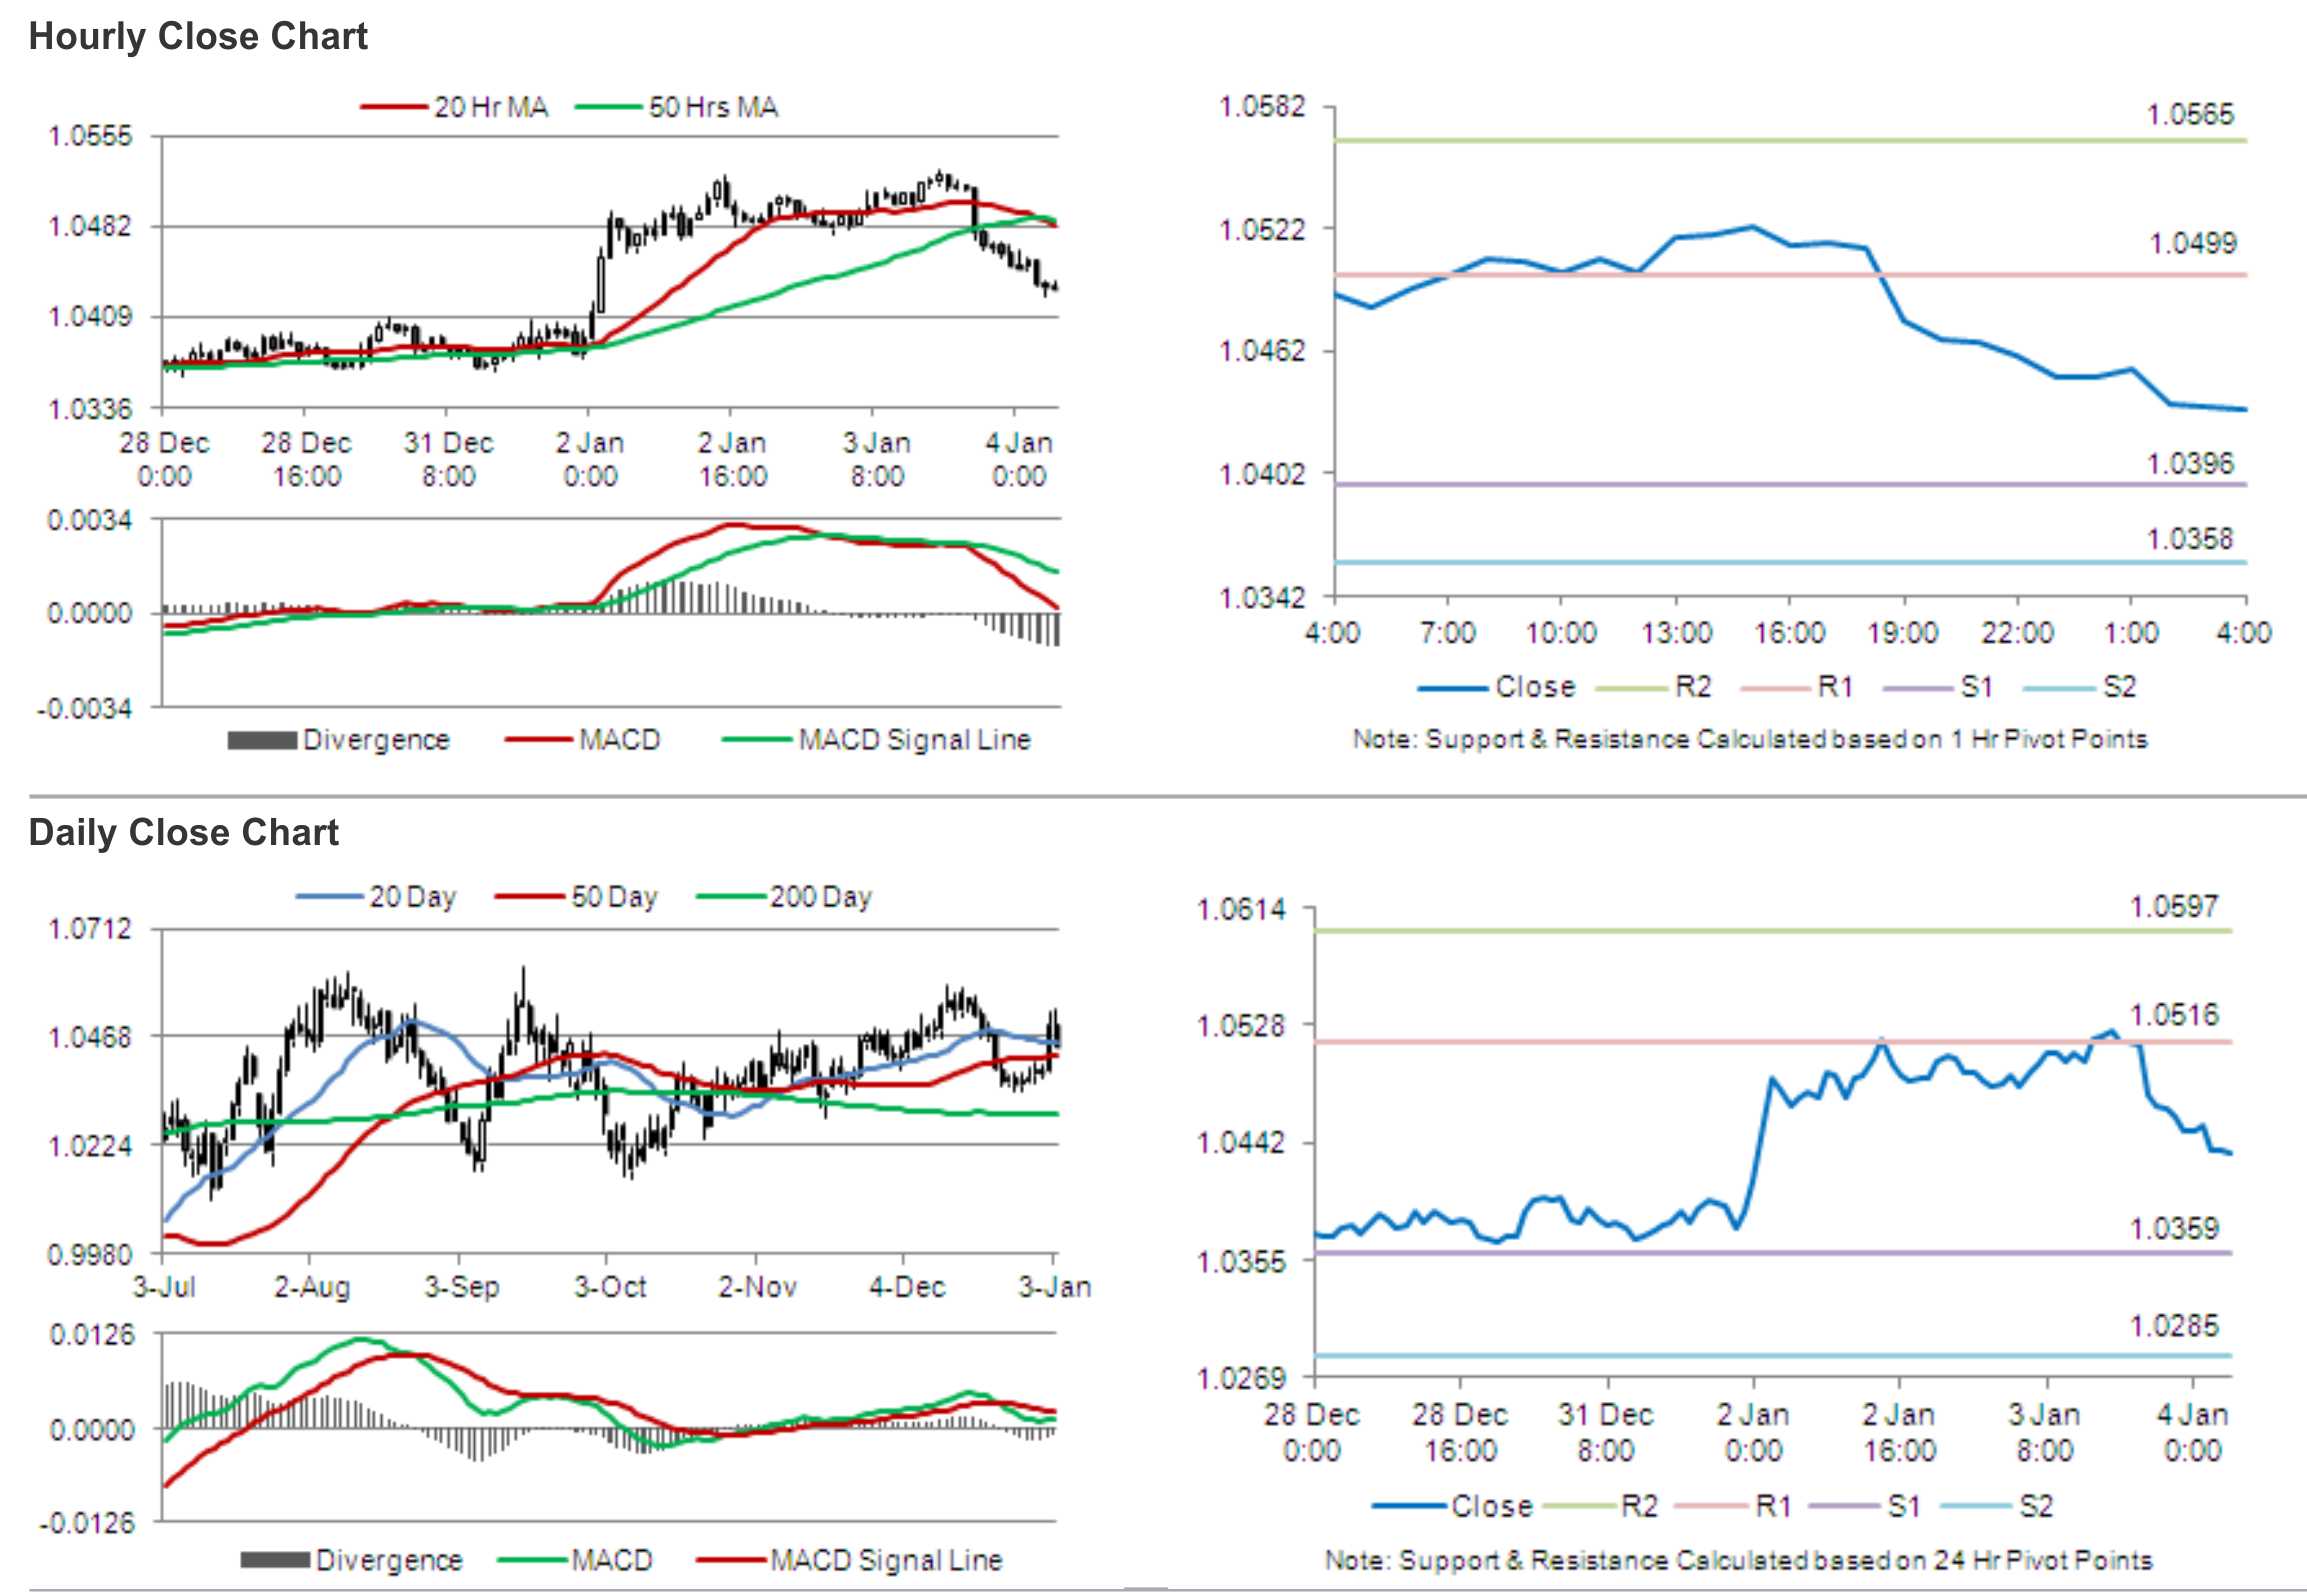Click the note about 1 Hr Pivot Points
This screenshot has width=2307, height=1592.
pyautogui.click(x=1750, y=739)
